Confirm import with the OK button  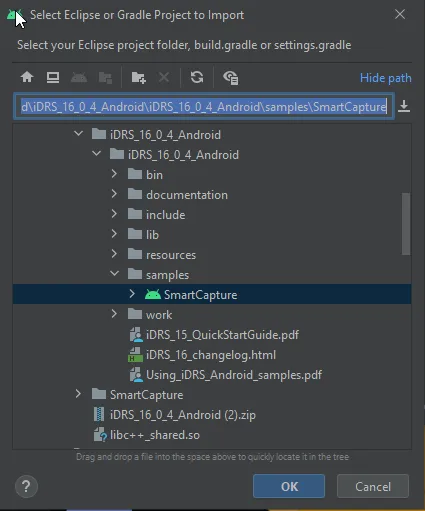pyautogui.click(x=289, y=486)
